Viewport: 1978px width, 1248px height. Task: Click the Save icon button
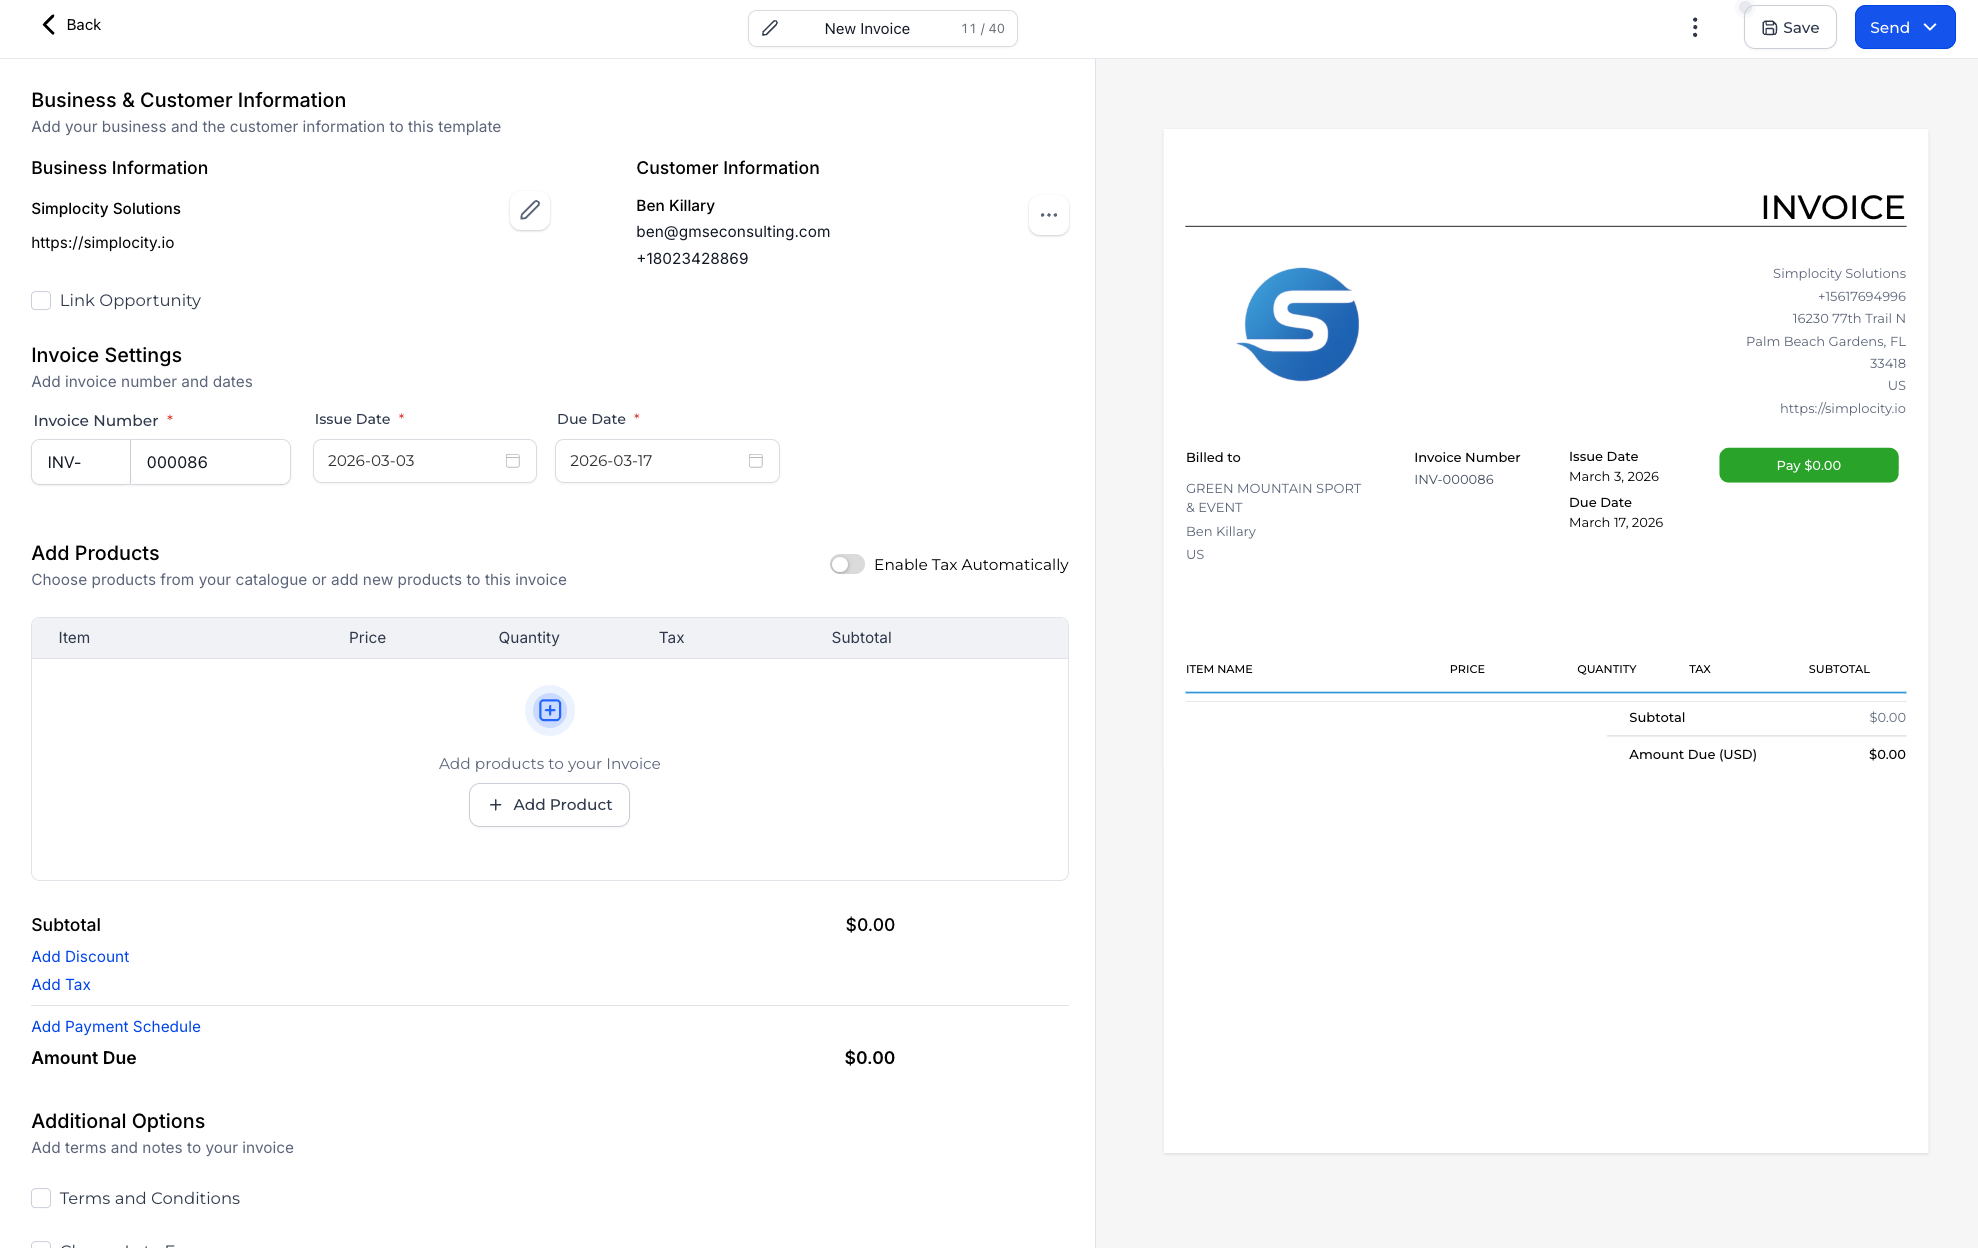click(x=1769, y=27)
